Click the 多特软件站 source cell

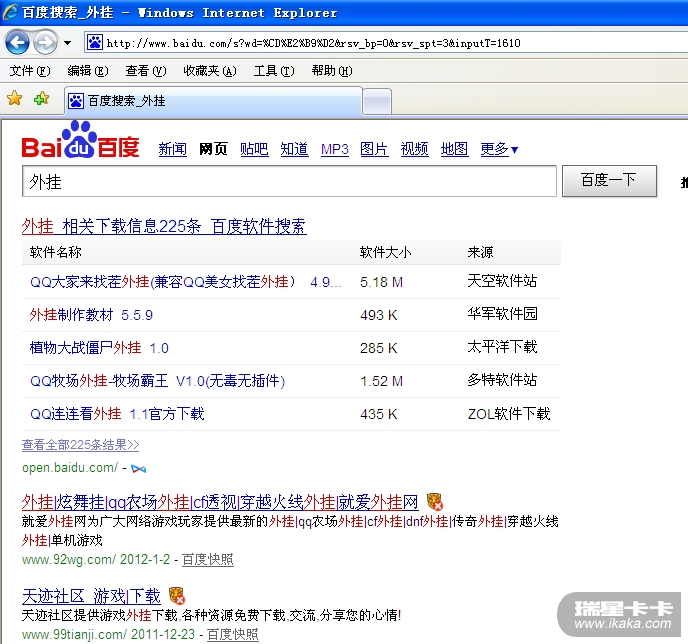tap(502, 380)
